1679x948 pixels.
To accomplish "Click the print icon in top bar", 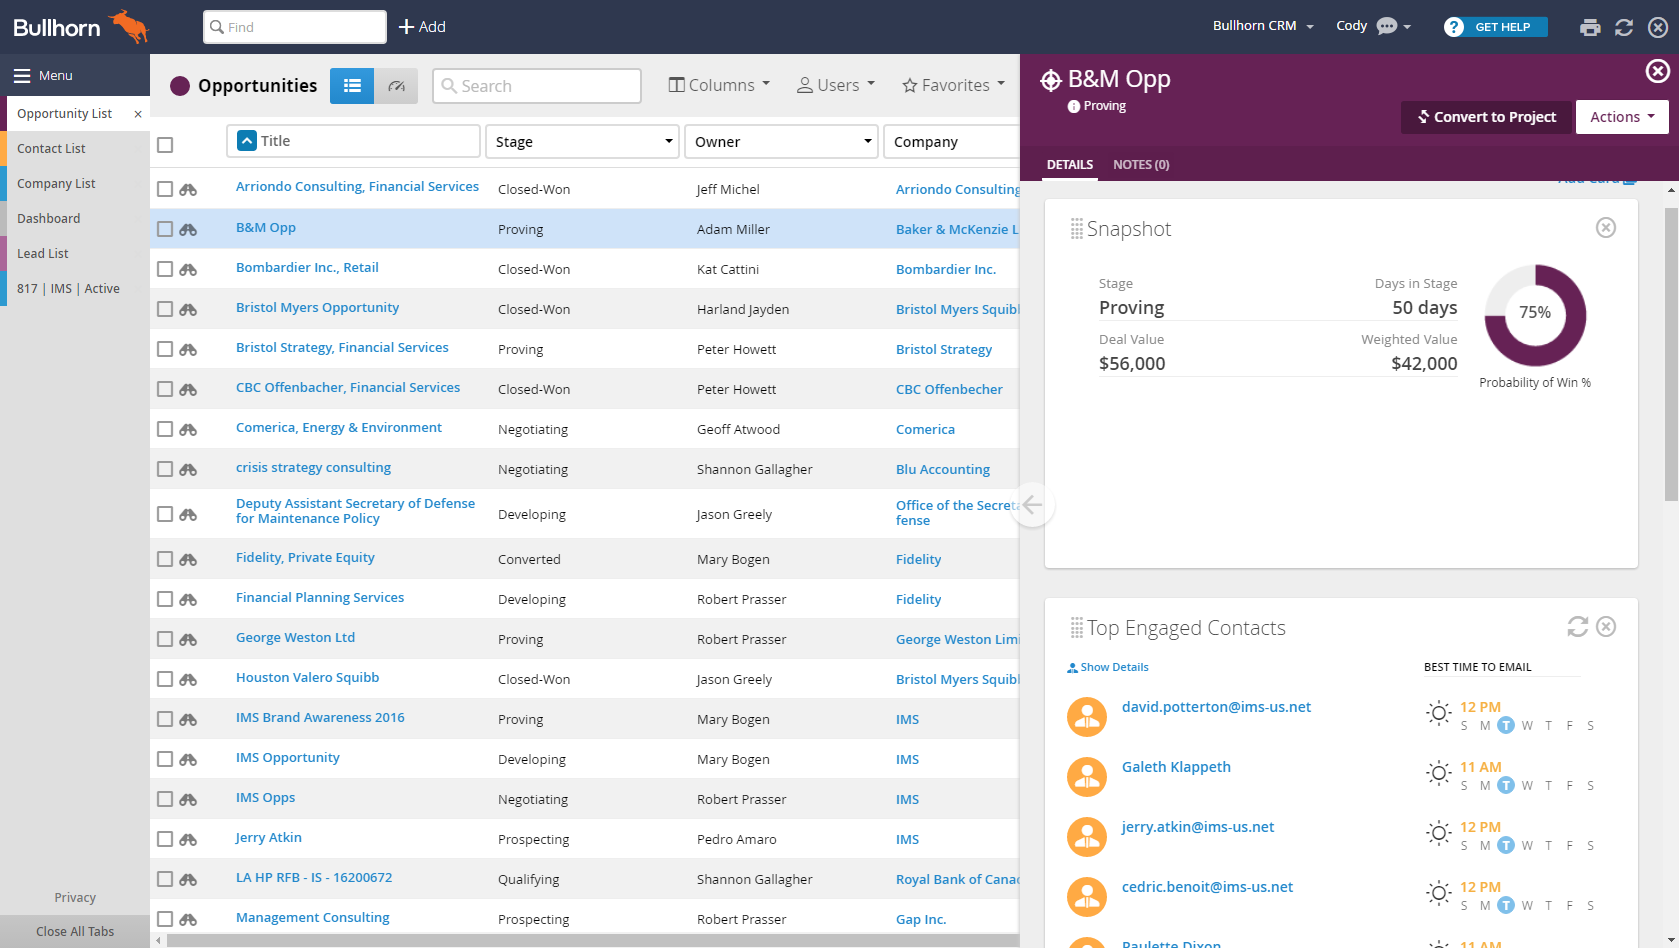I will tap(1590, 28).
